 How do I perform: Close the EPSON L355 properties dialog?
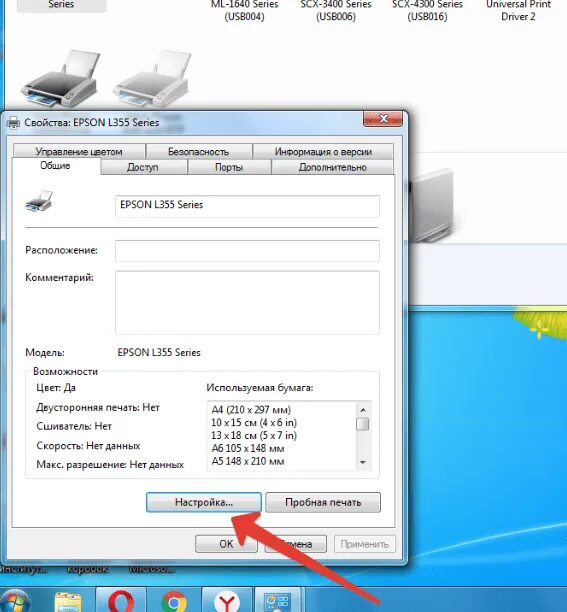coord(383,119)
